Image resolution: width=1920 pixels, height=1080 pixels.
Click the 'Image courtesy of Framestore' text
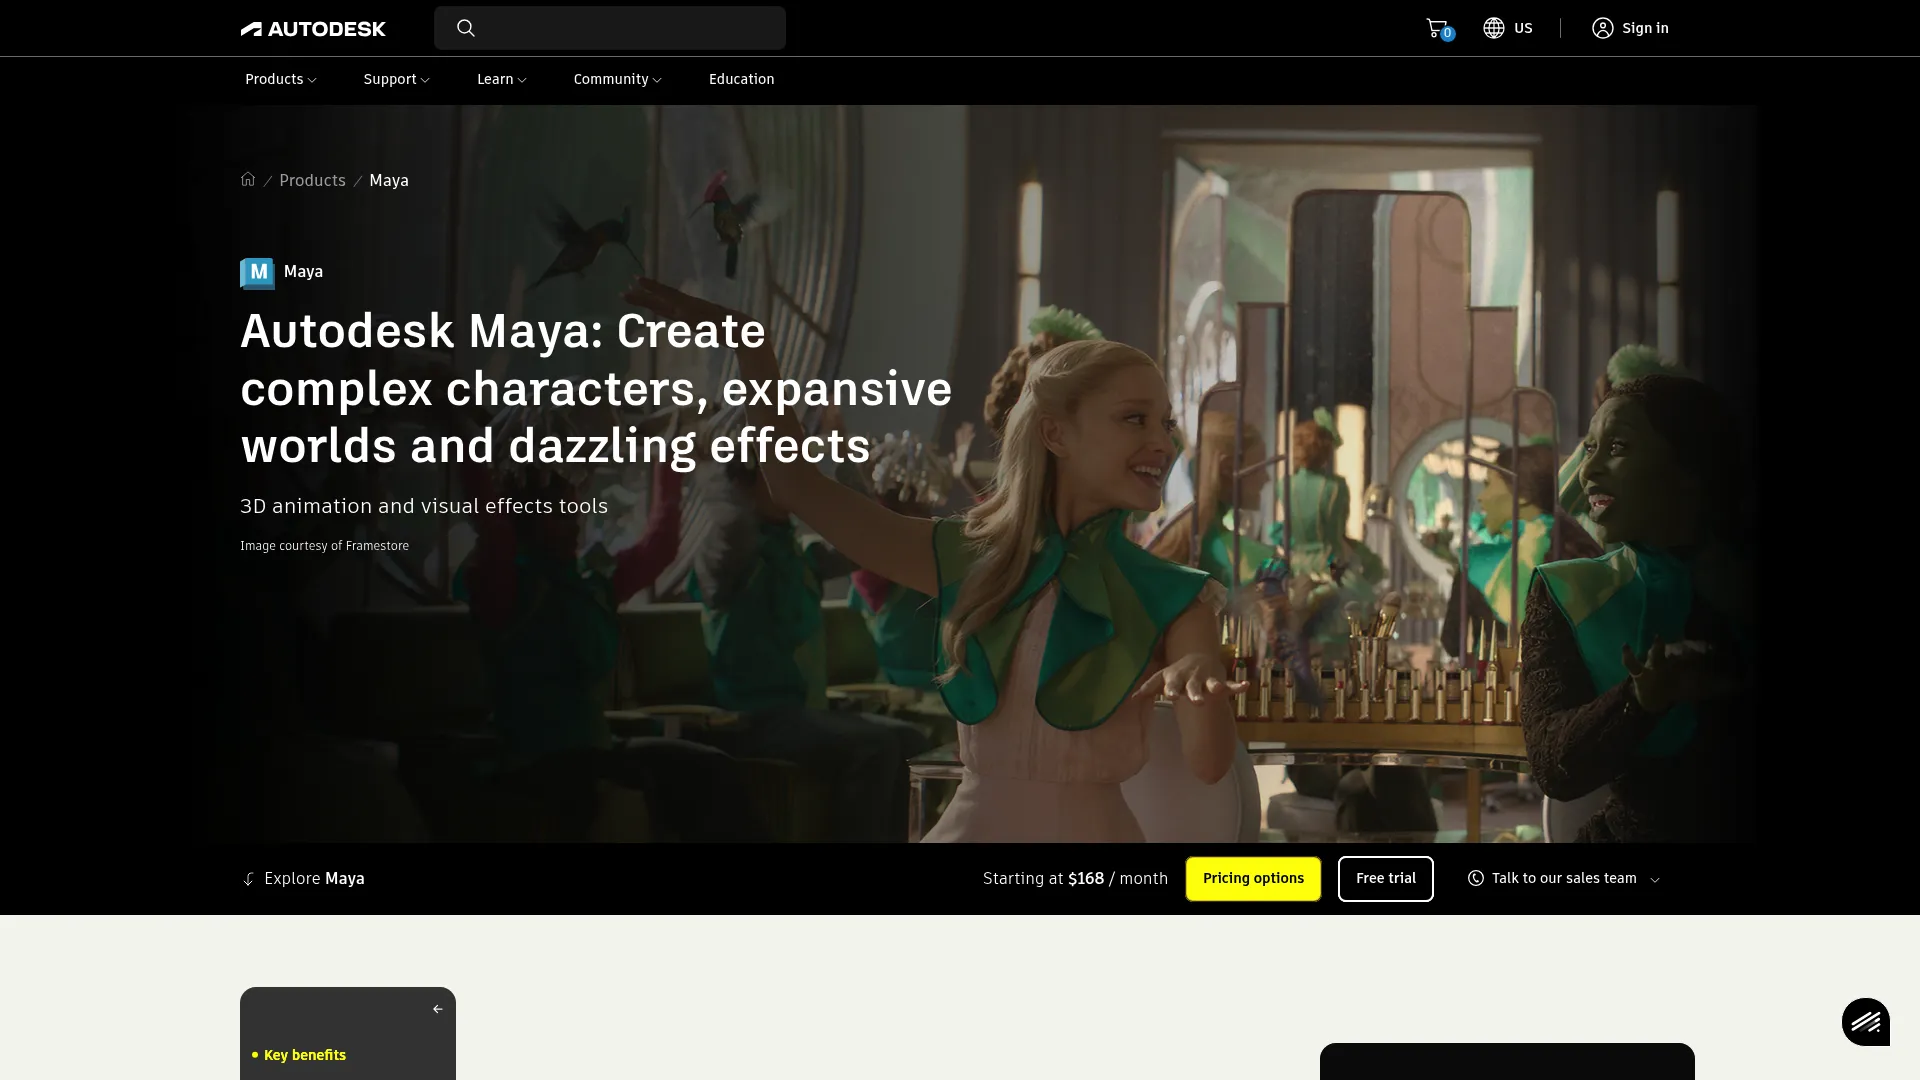pyautogui.click(x=324, y=546)
